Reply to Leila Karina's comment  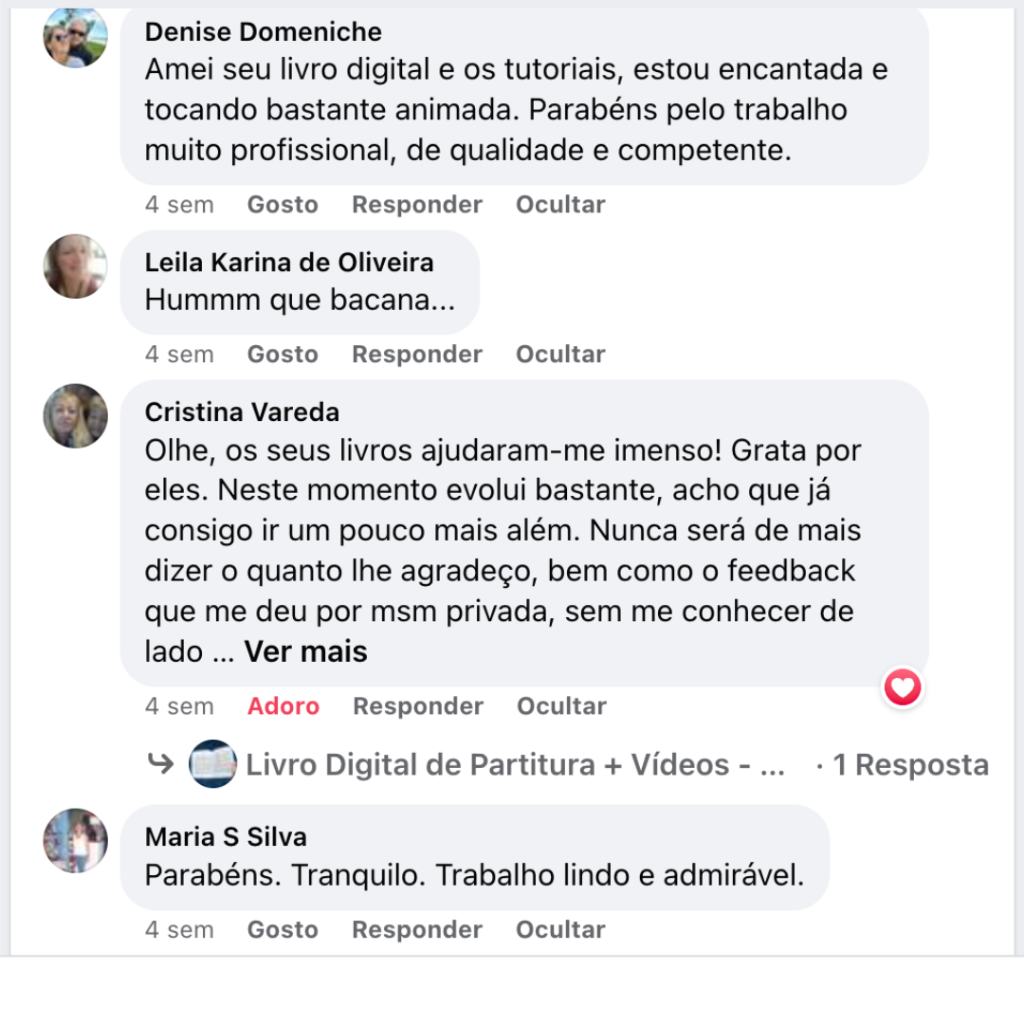tap(417, 354)
